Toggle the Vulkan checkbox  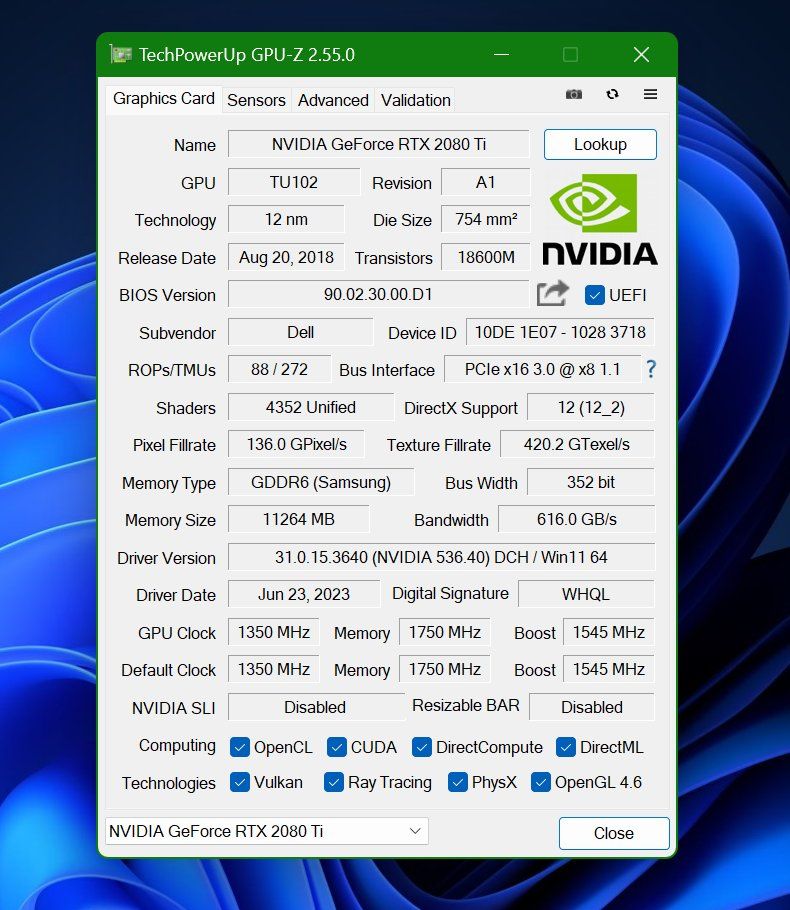240,782
